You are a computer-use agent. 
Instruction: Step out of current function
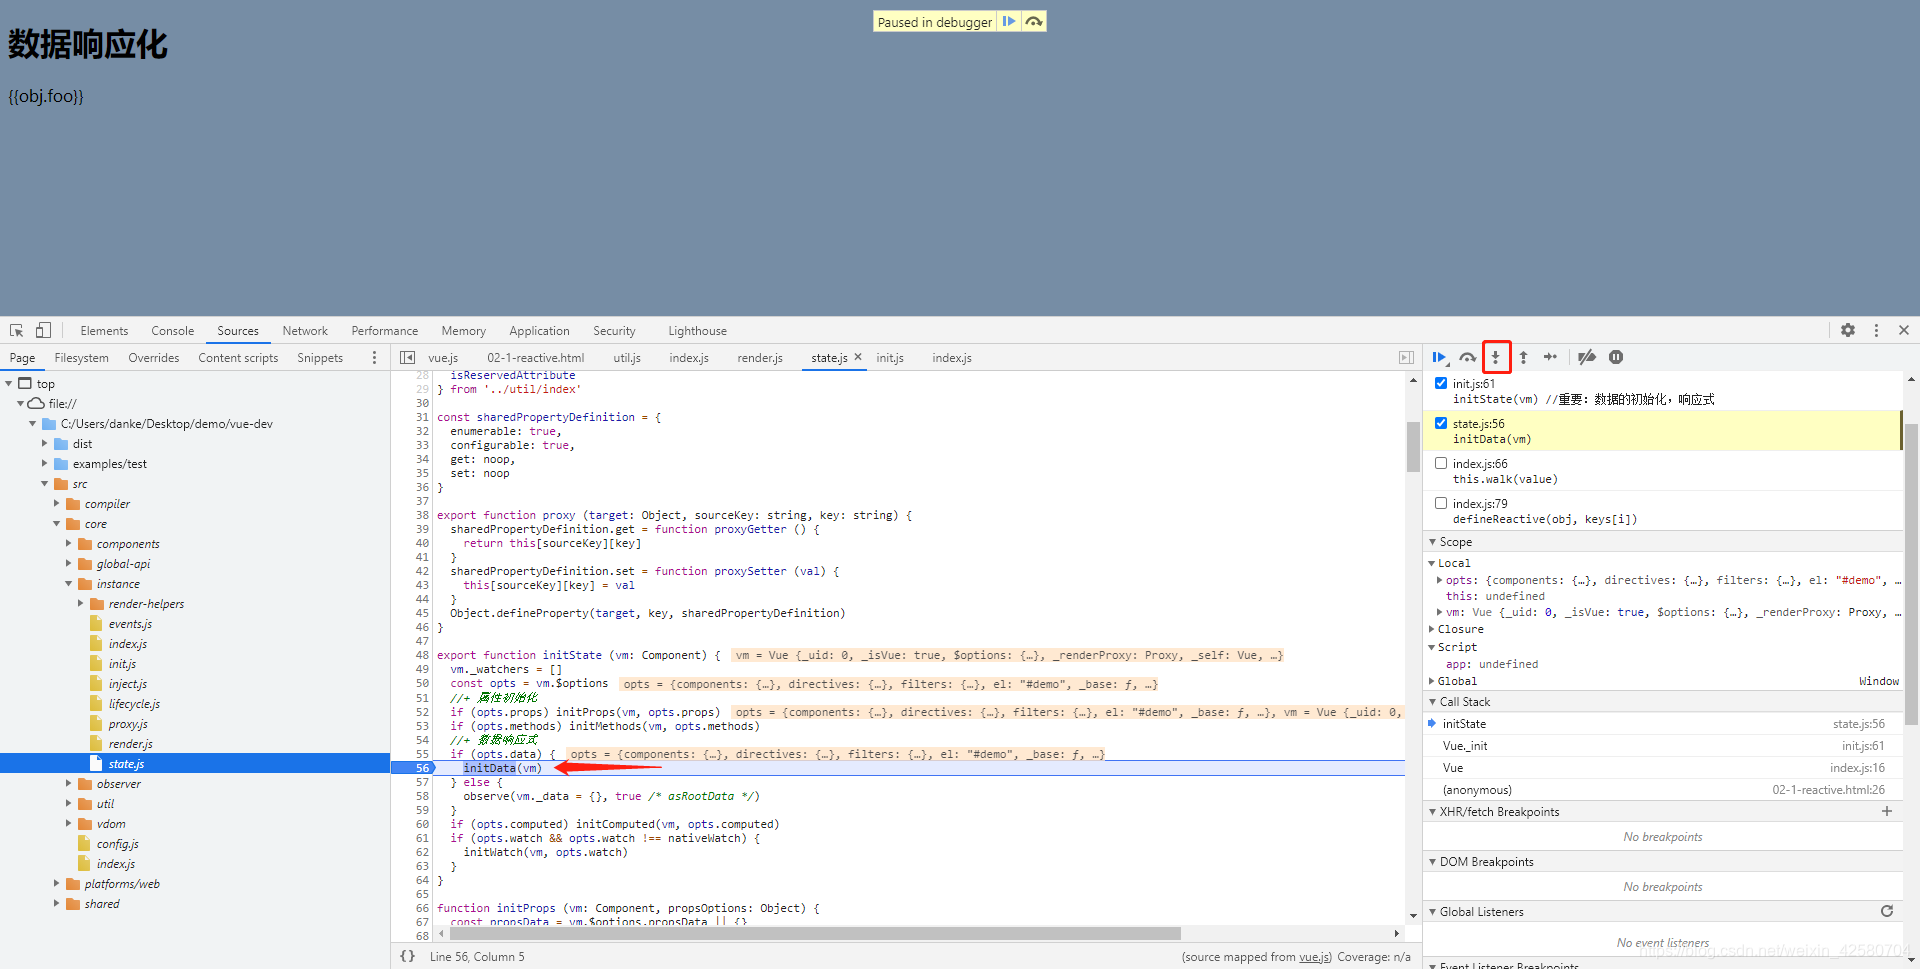pyautogui.click(x=1523, y=357)
